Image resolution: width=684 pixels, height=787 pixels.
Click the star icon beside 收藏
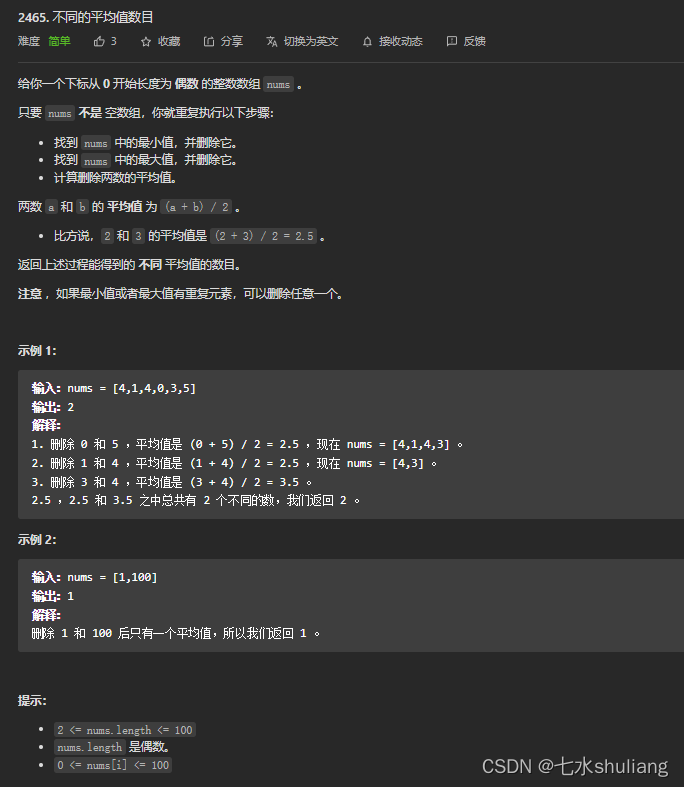[x=146, y=41]
